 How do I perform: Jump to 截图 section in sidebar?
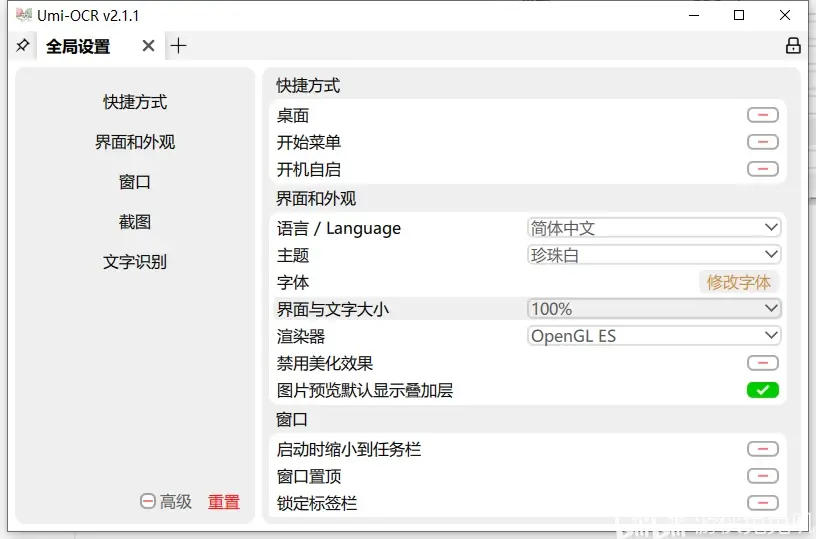135,222
